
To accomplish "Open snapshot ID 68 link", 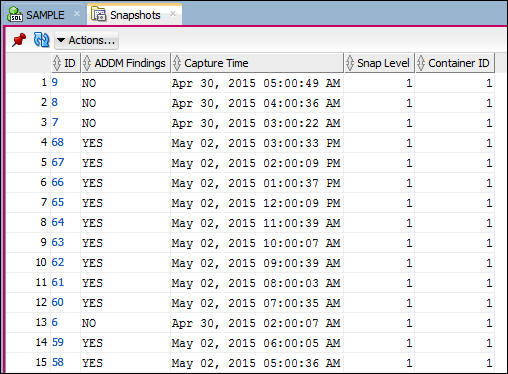I will 58,142.
